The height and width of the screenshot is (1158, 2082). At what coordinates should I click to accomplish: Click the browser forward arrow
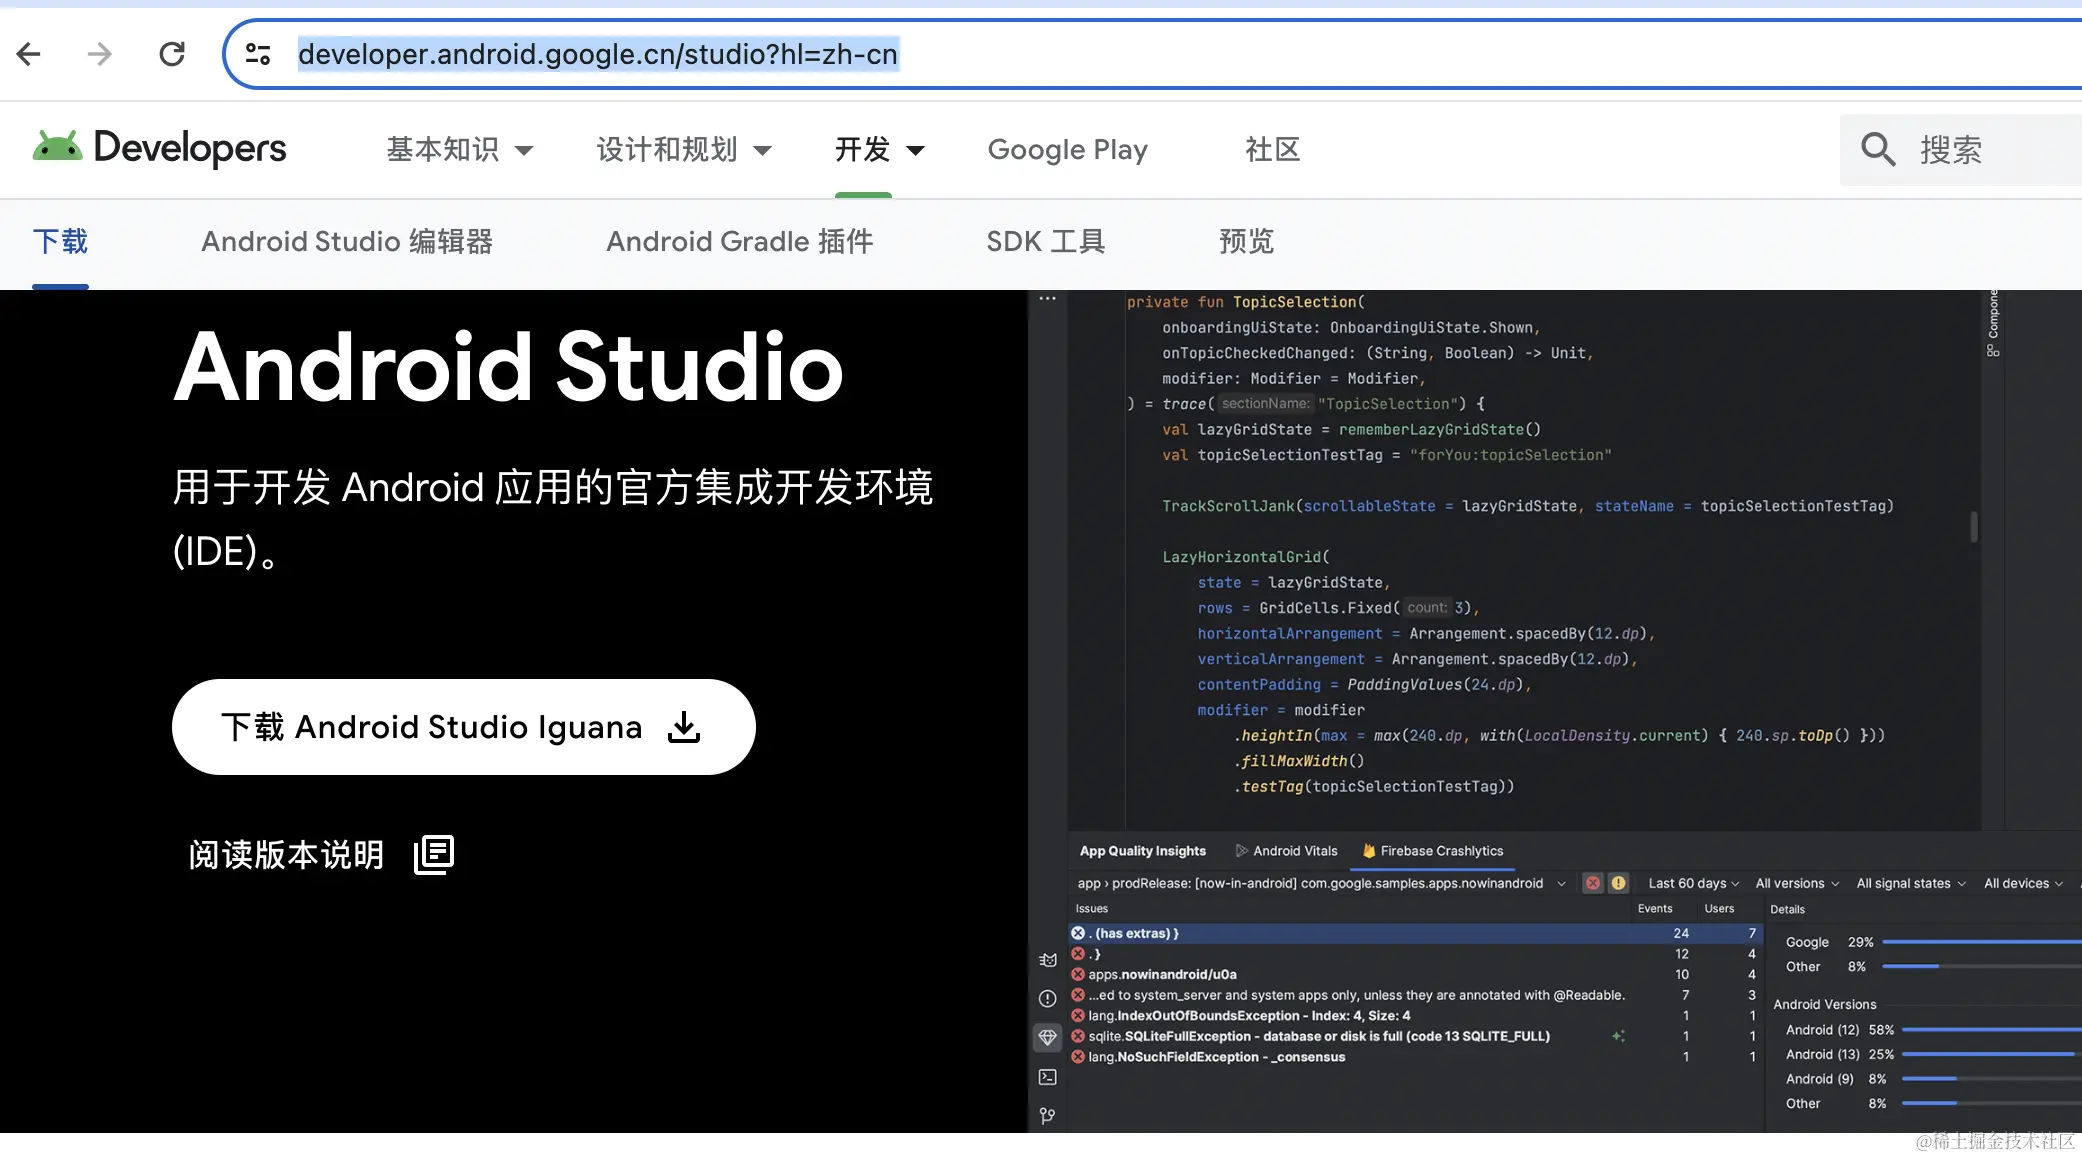100,54
